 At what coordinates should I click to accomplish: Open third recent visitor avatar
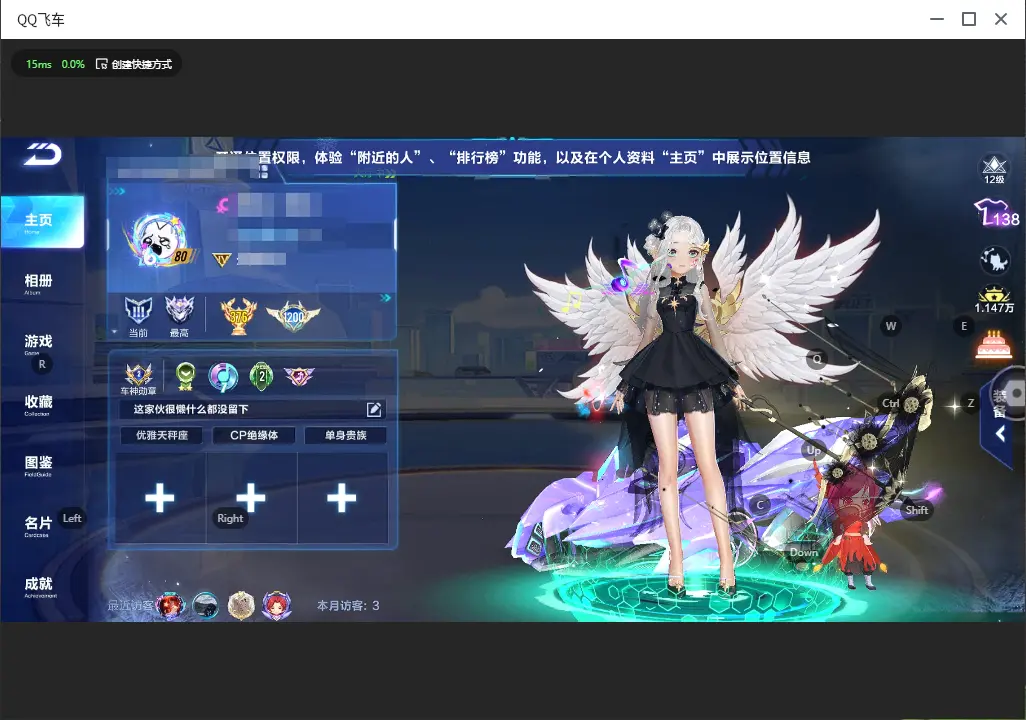pyautogui.click(x=241, y=605)
